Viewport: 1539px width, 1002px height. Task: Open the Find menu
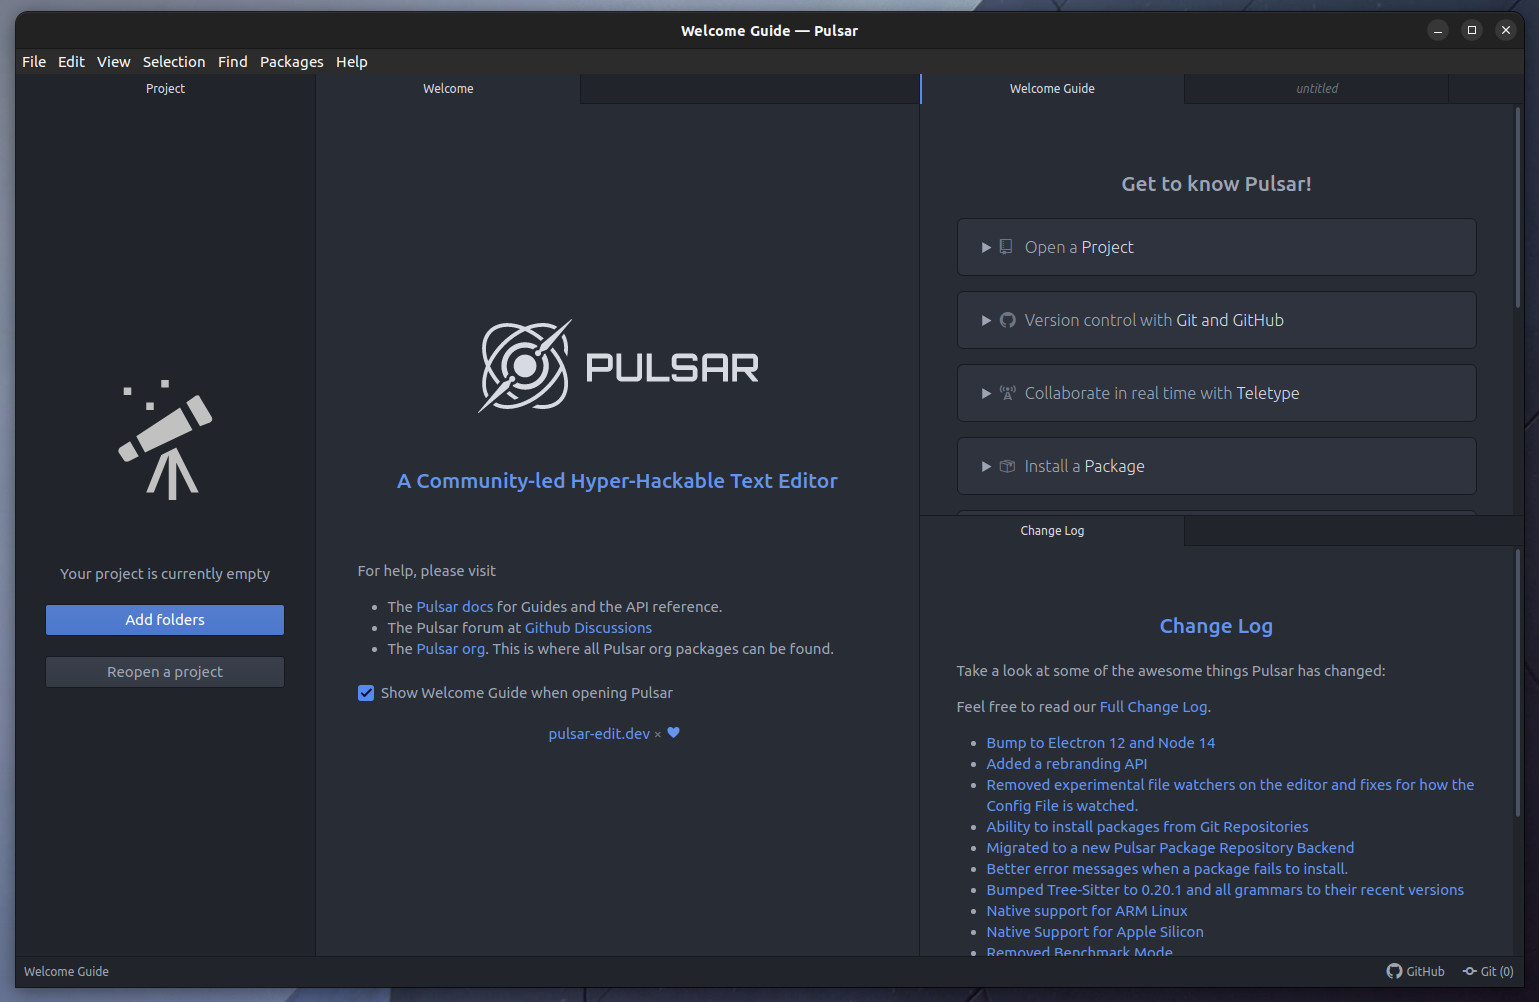pyautogui.click(x=233, y=62)
